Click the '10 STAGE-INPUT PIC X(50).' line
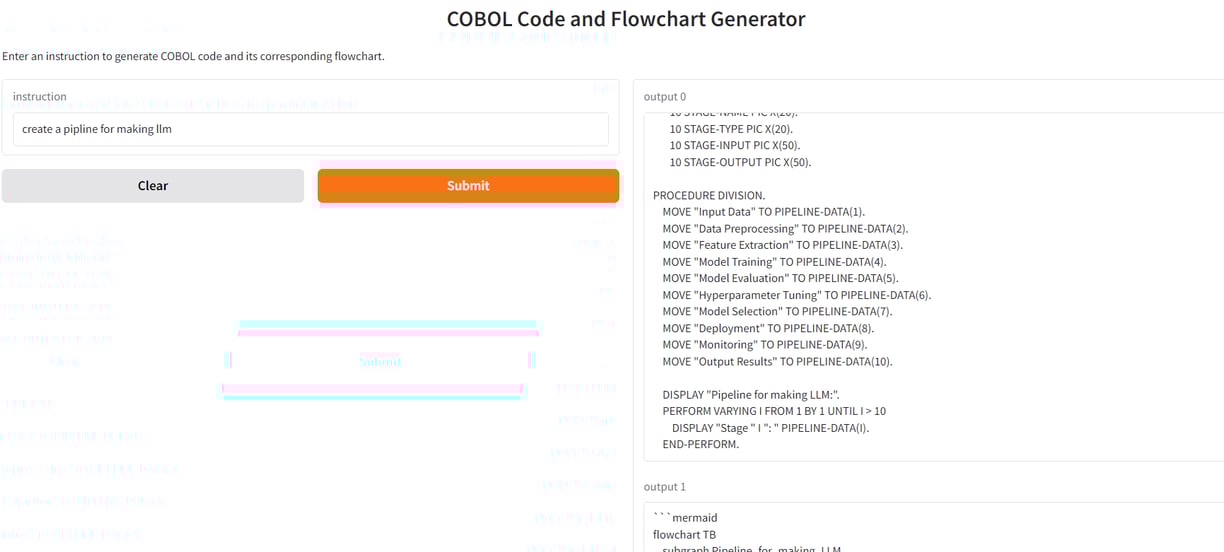This screenshot has height=552, width=1224. [735, 145]
